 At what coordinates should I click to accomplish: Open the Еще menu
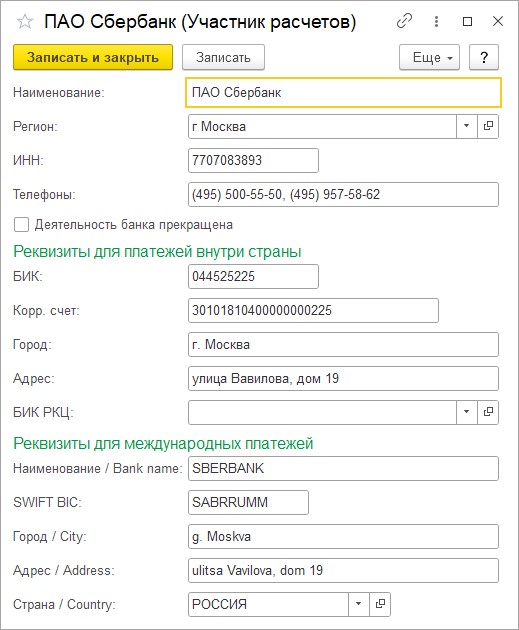(429, 57)
